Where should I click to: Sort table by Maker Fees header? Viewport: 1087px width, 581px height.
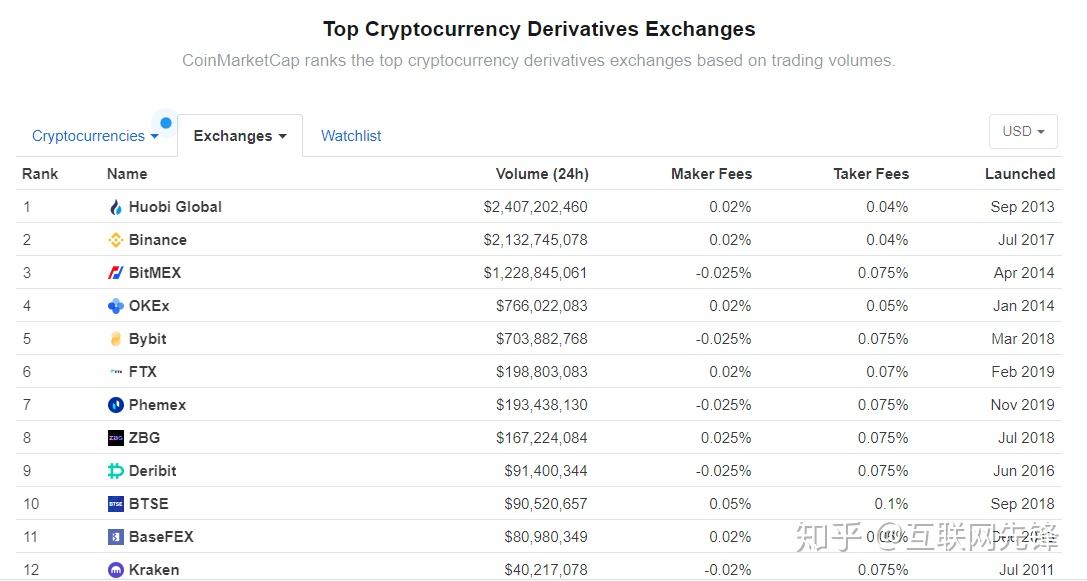click(711, 174)
